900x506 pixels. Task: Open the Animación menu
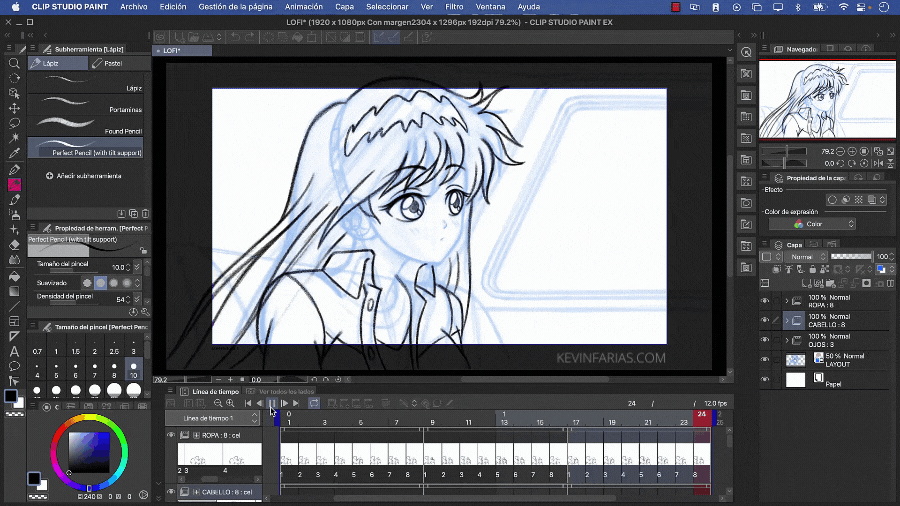tap(304, 7)
